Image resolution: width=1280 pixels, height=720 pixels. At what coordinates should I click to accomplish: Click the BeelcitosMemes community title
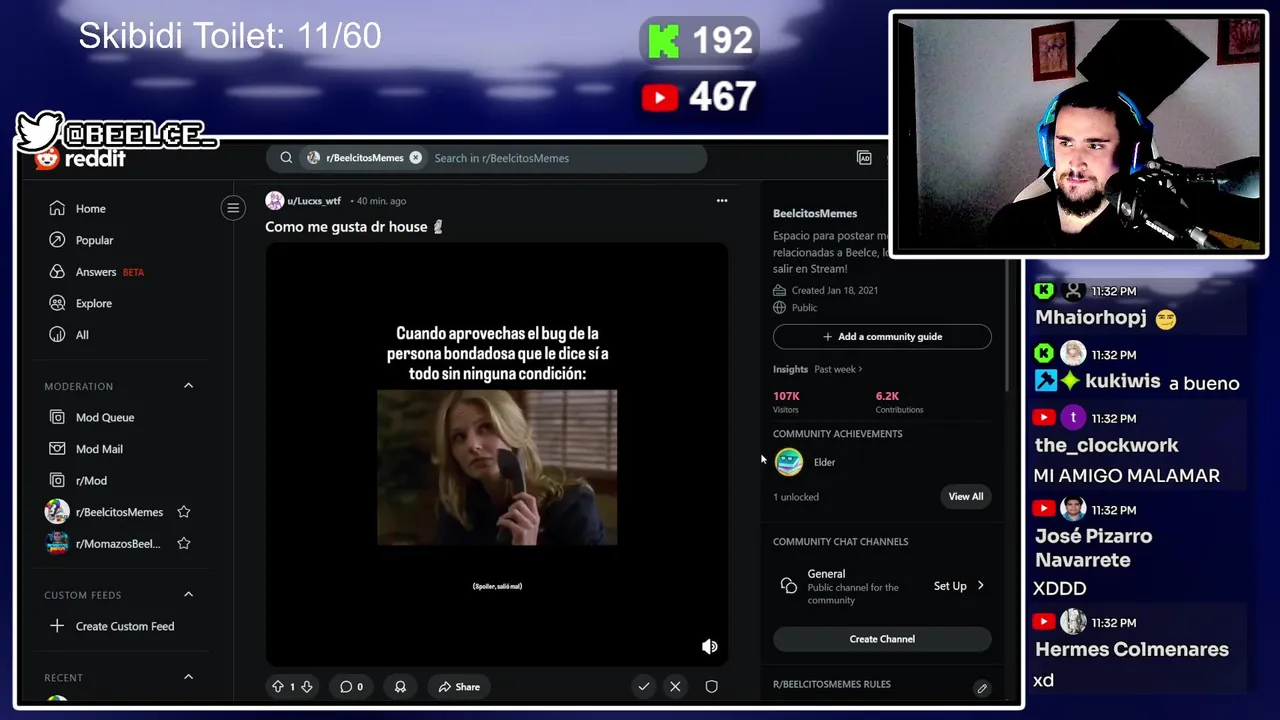(815, 213)
